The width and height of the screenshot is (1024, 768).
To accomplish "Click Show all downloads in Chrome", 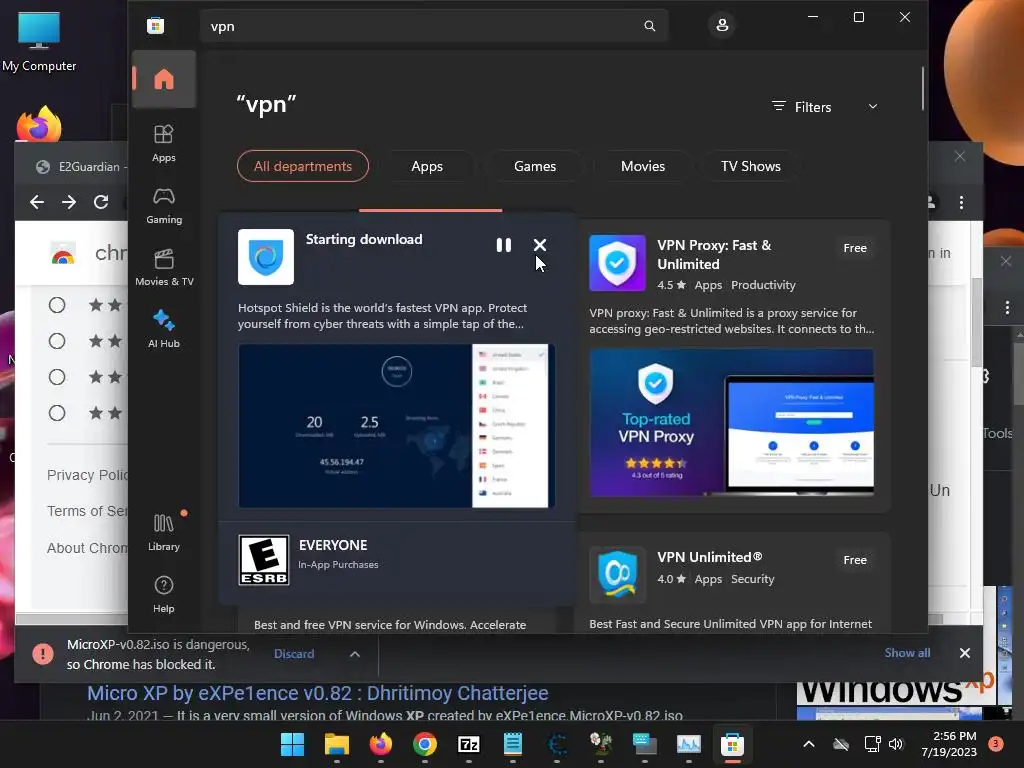I will 907,653.
